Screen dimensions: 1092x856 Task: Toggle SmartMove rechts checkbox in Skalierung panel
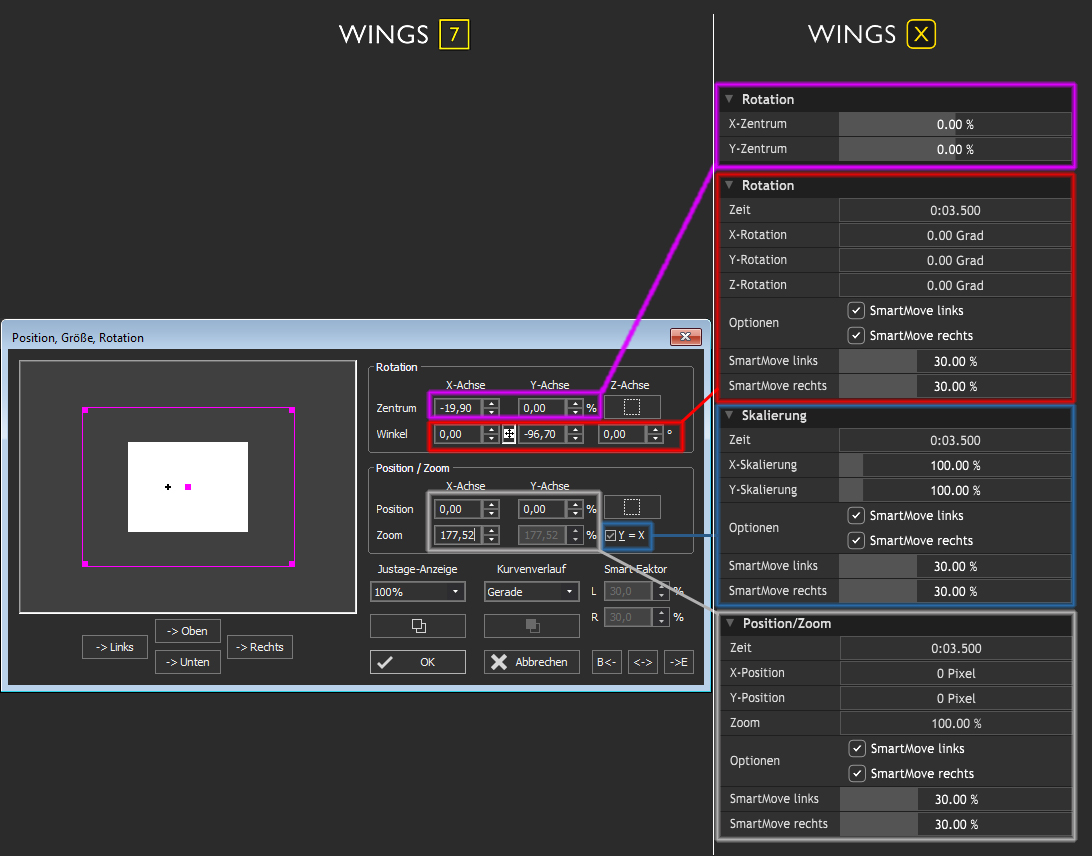pos(856,540)
